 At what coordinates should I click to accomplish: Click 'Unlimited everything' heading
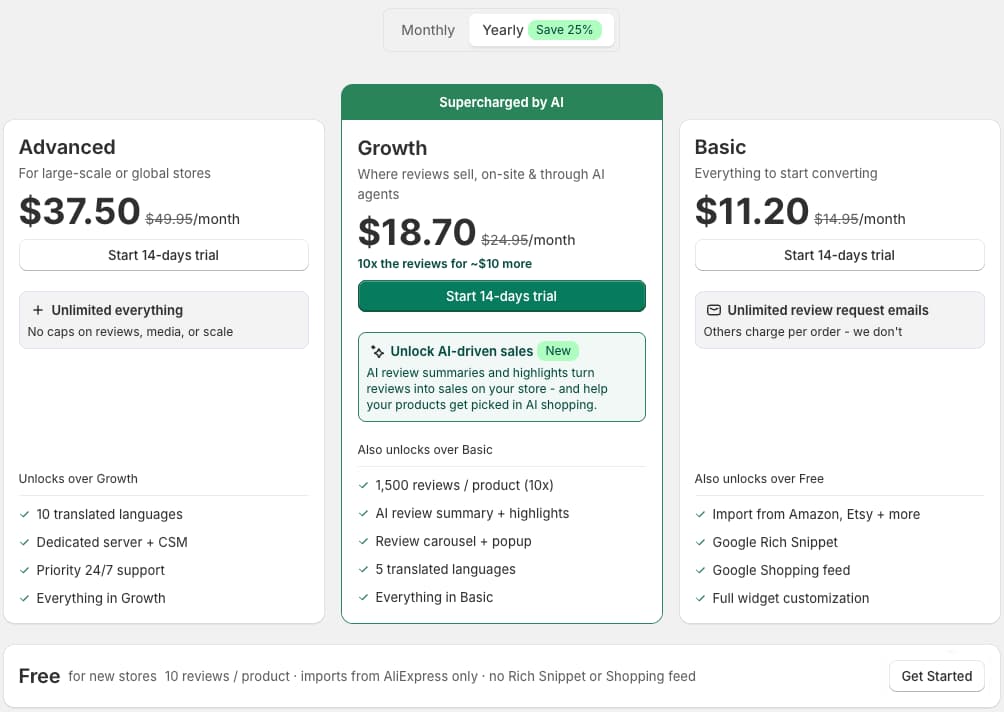coord(117,310)
